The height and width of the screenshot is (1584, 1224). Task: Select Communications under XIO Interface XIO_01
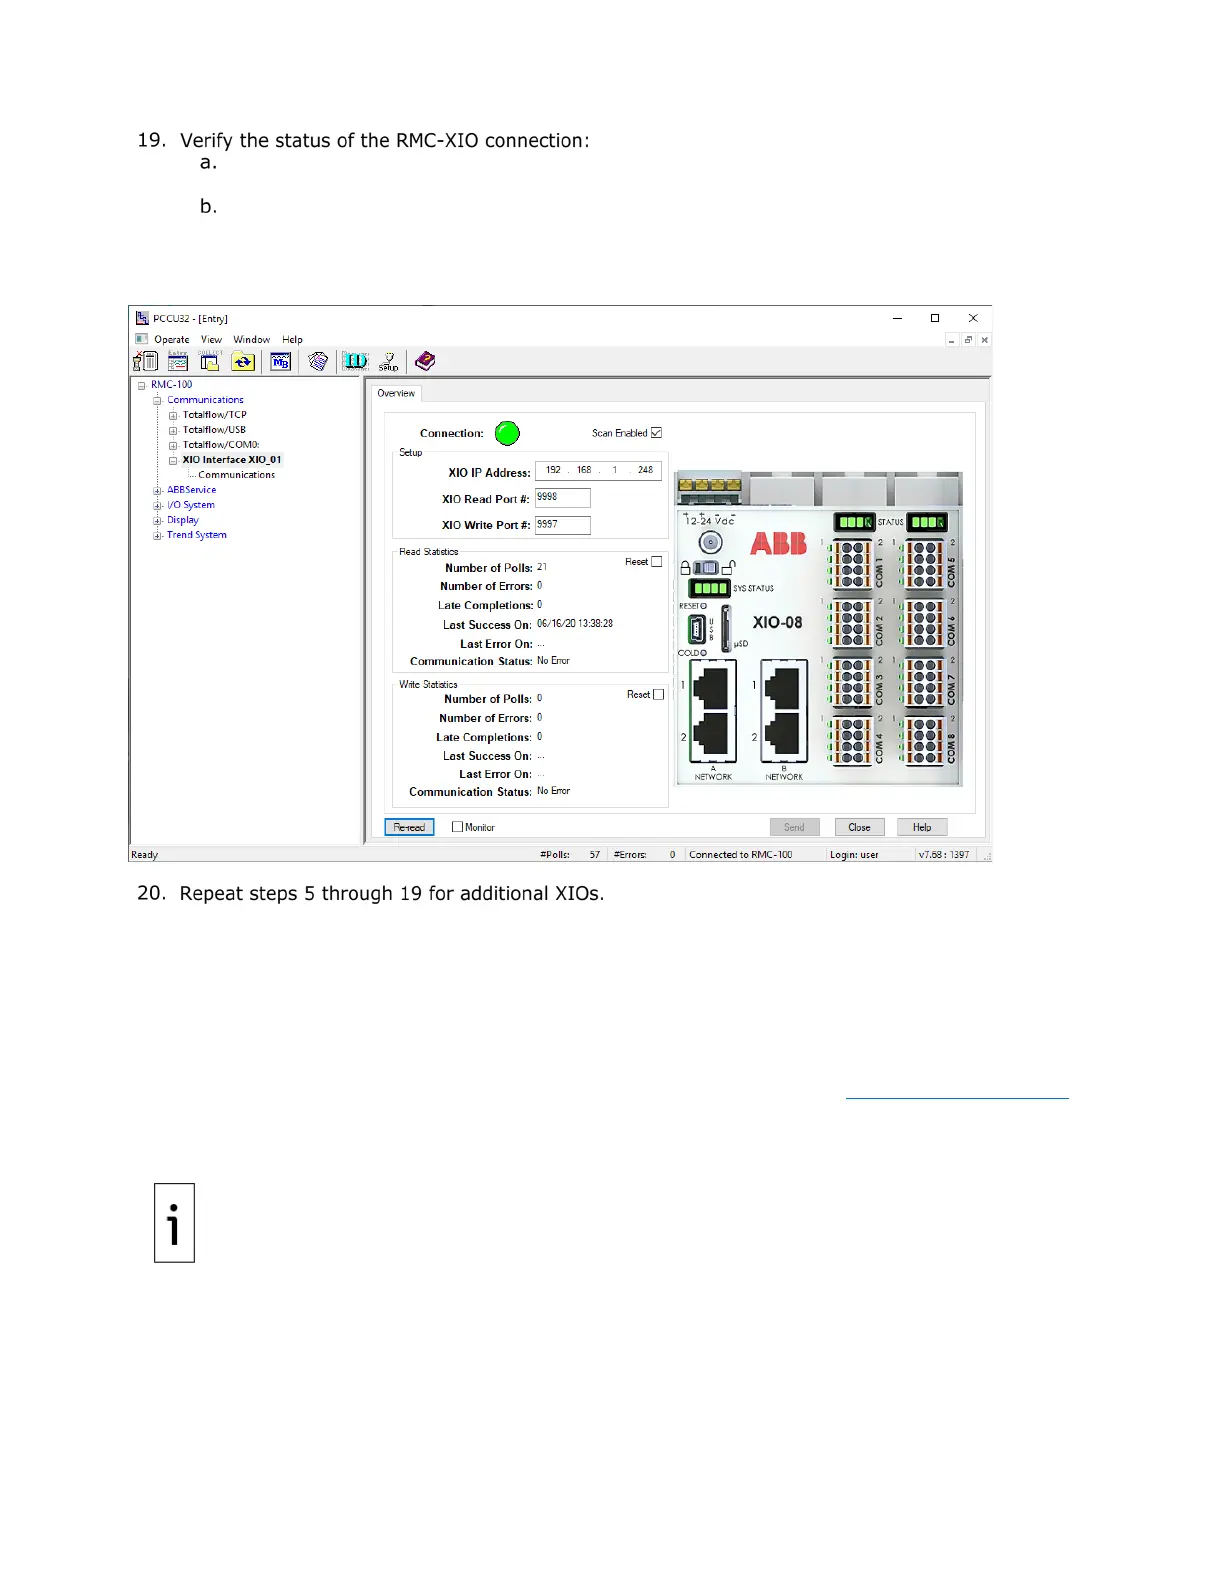[236, 475]
